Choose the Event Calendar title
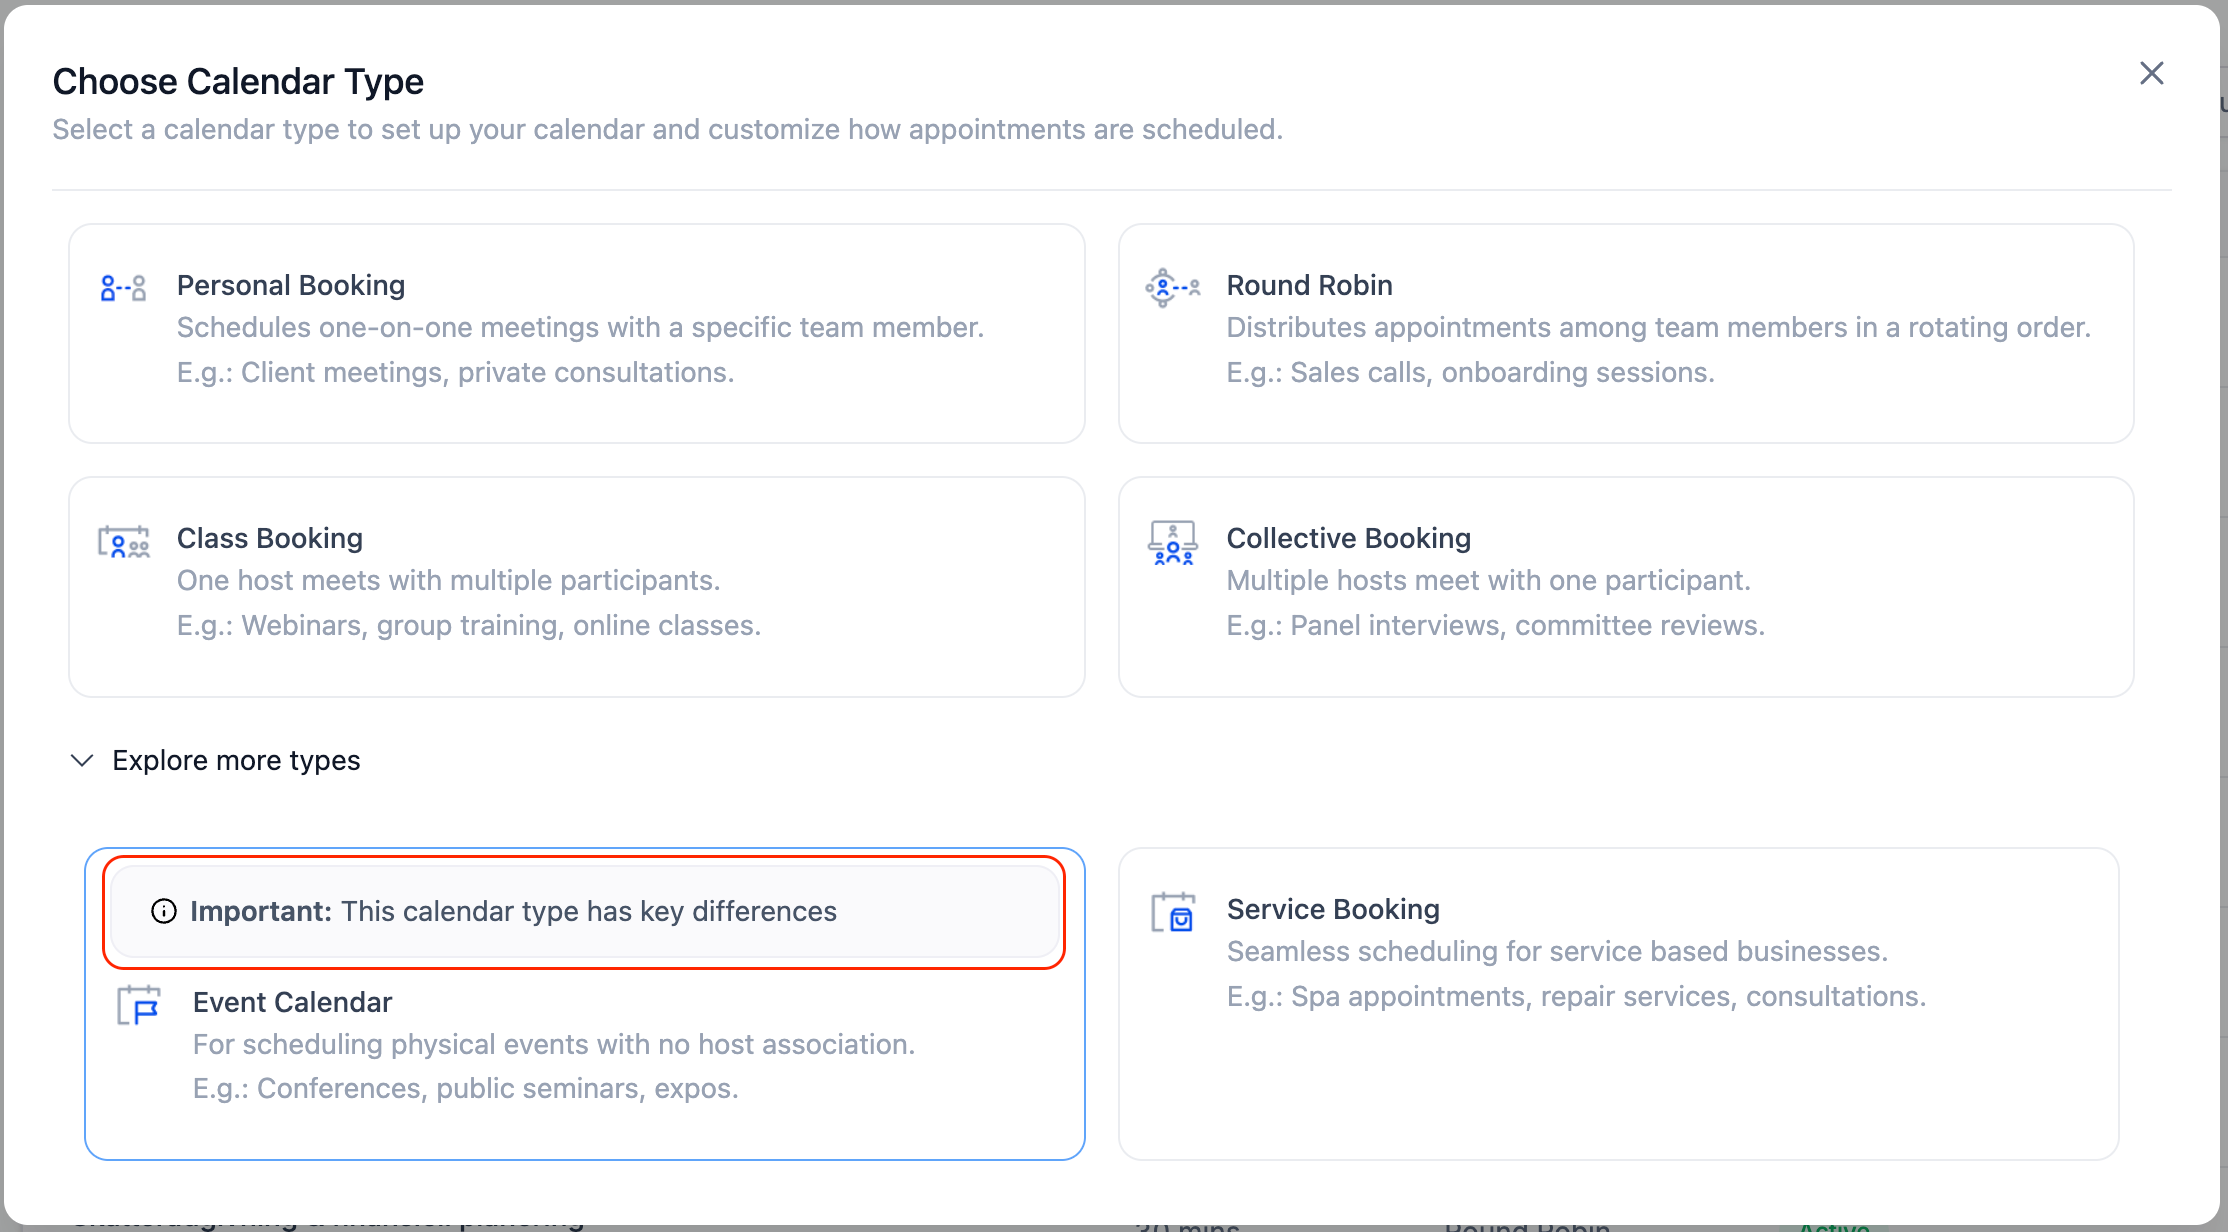Viewport: 2228px width, 1232px height. point(292,1002)
